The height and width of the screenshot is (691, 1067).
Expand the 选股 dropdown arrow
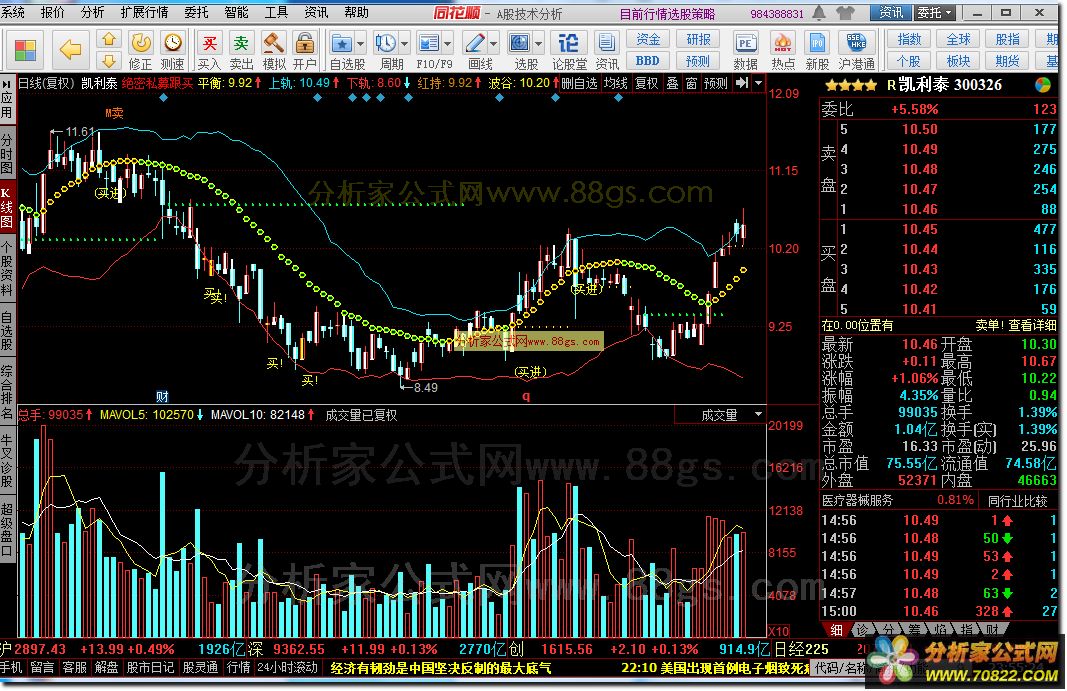pos(538,44)
